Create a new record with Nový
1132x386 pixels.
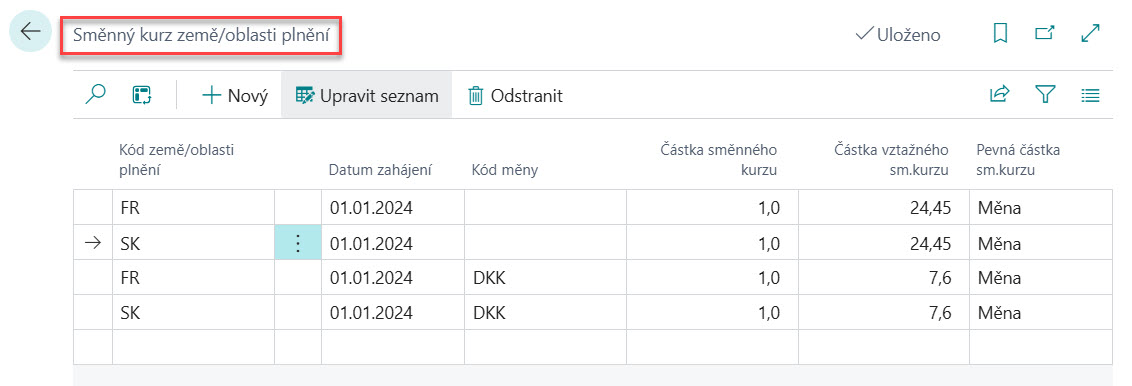[x=235, y=95]
